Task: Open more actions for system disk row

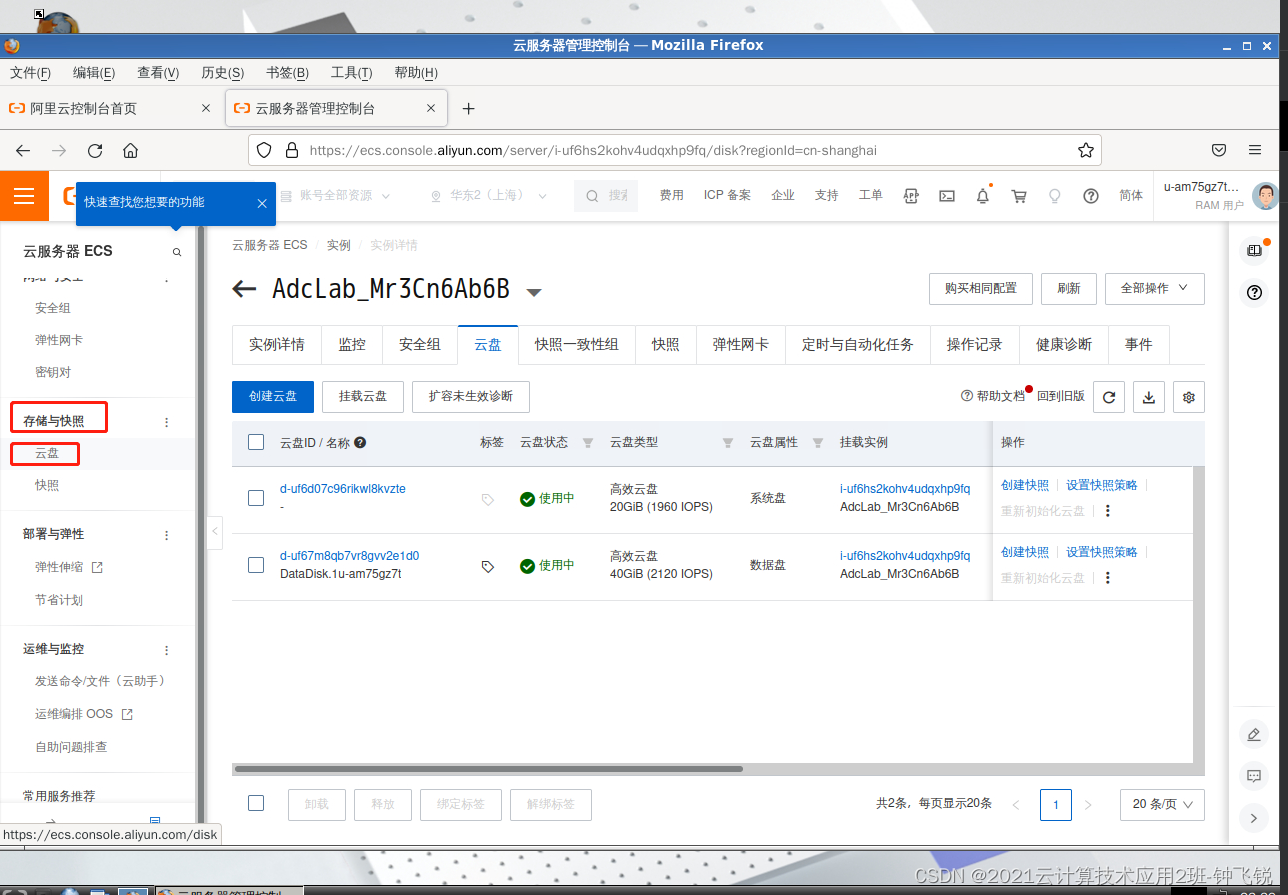Action: (x=1107, y=510)
